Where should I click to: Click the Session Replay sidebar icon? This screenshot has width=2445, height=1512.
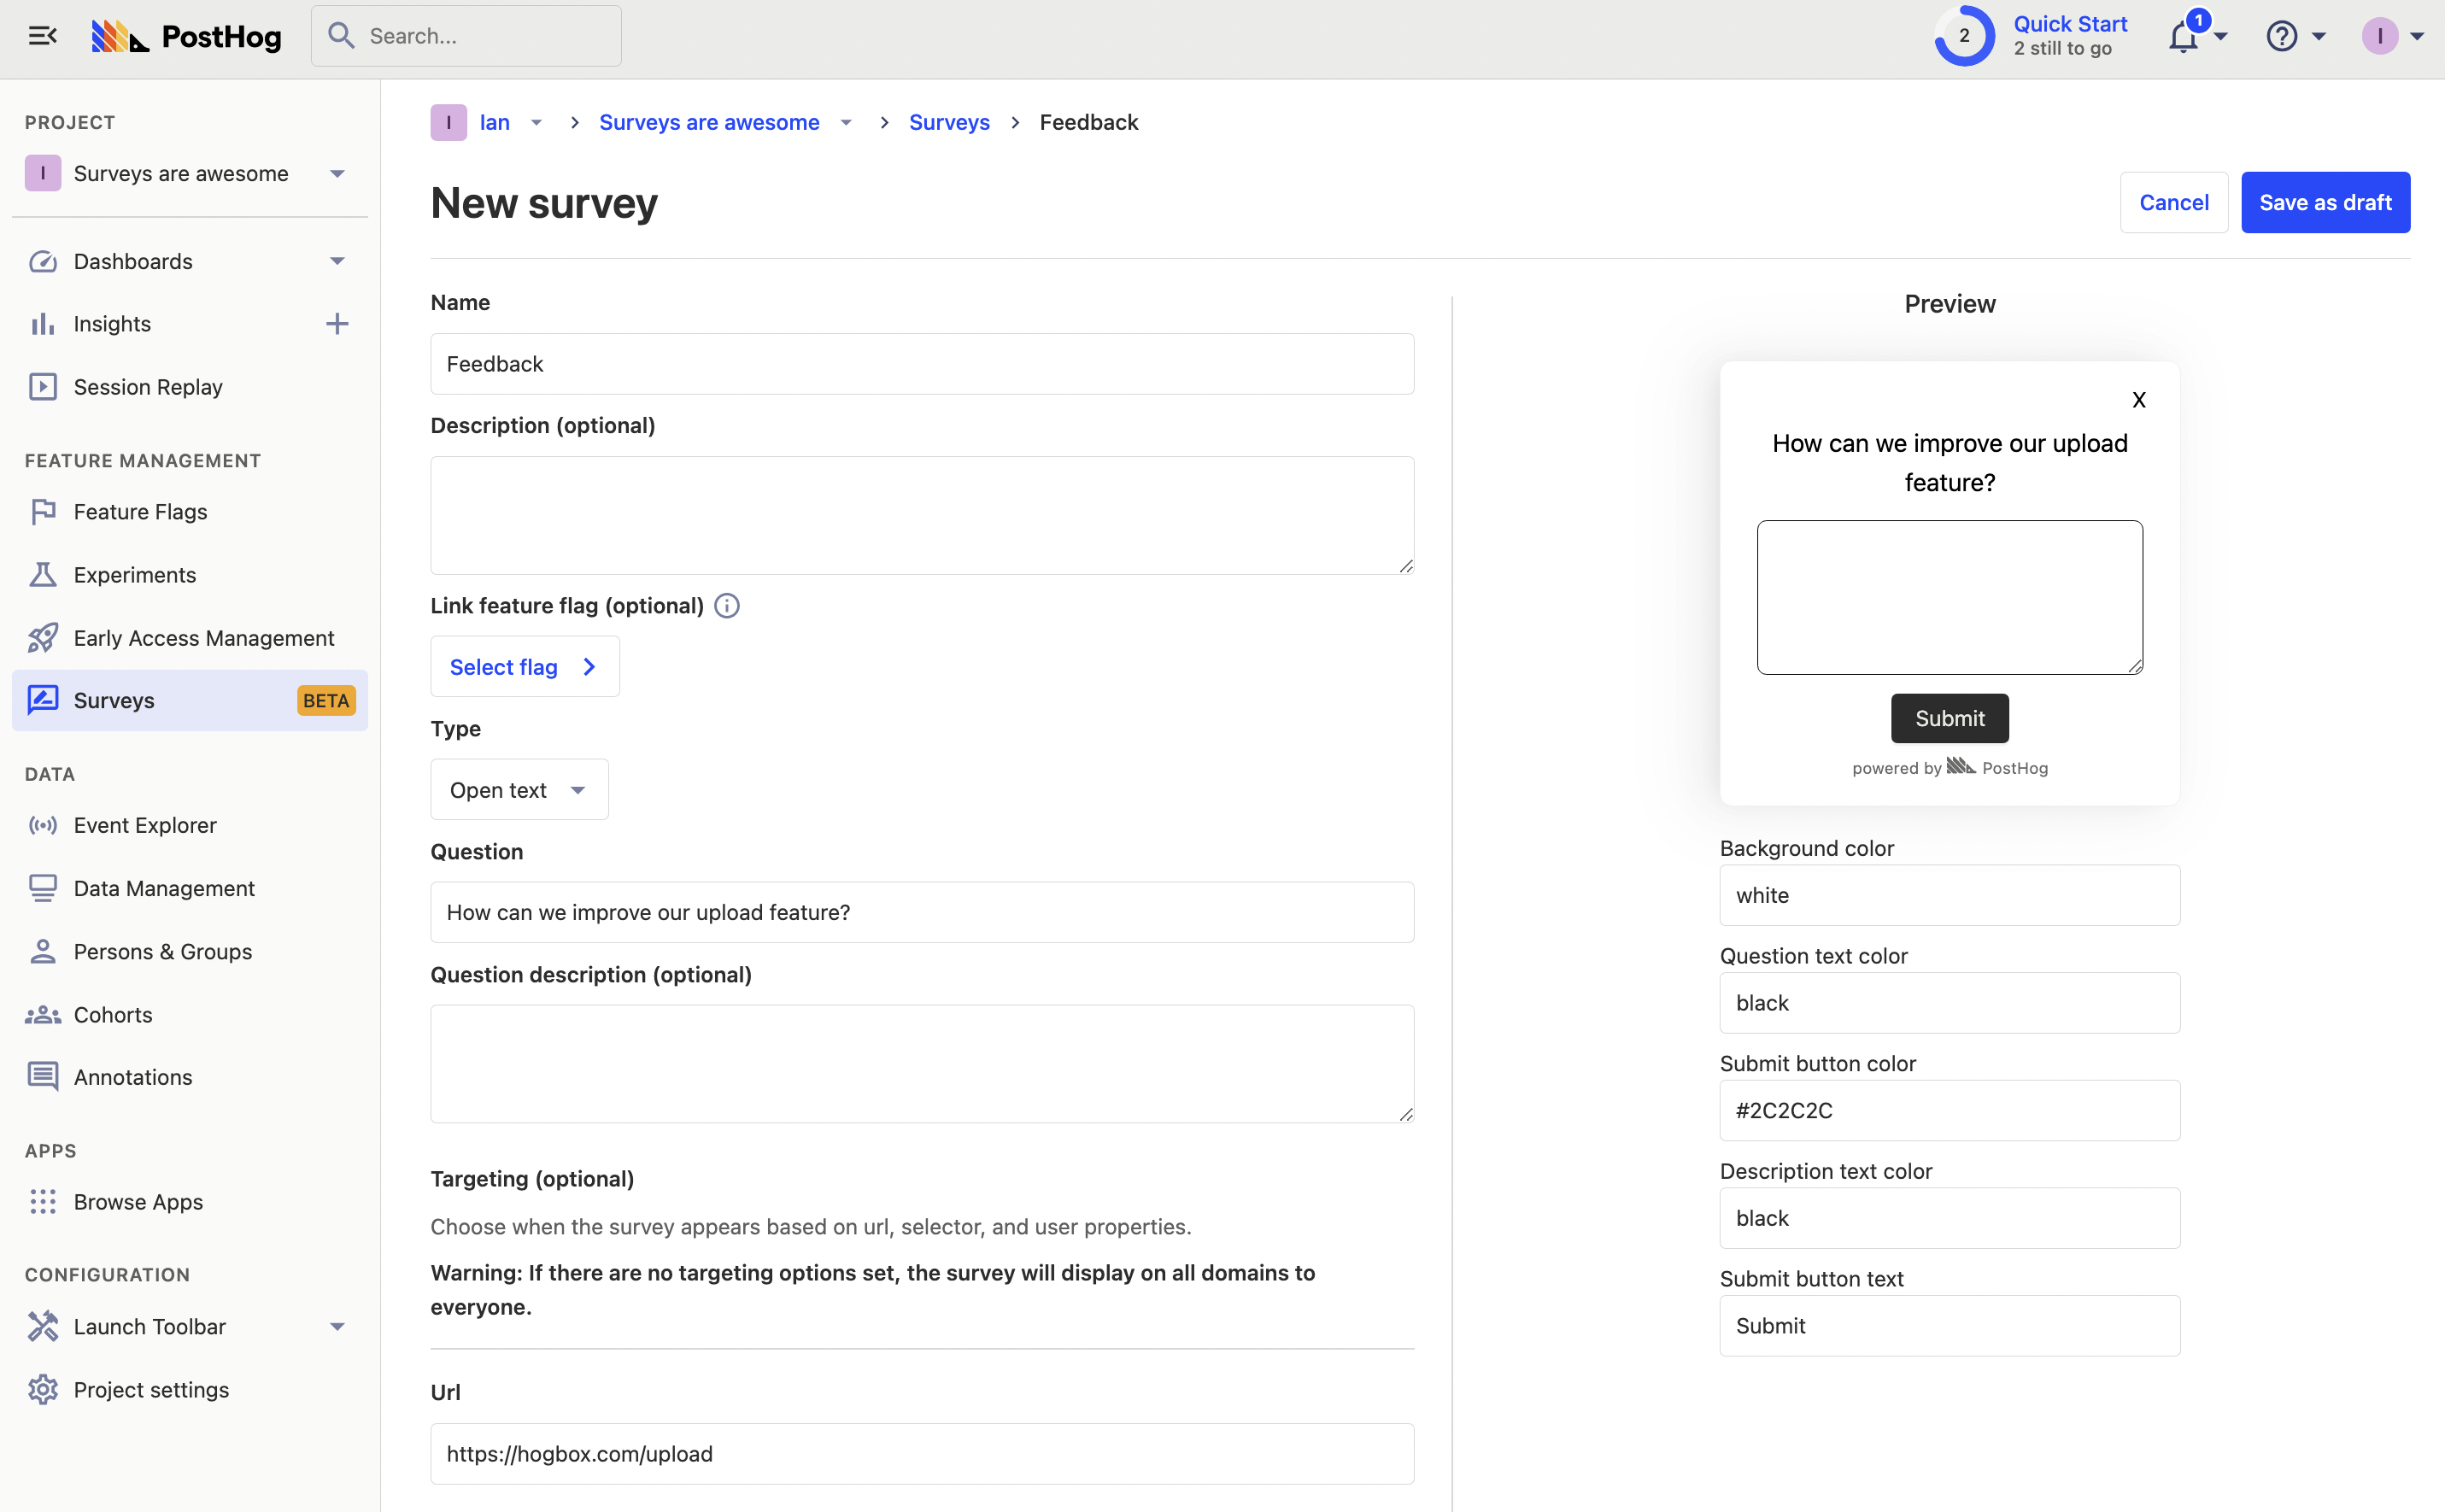tap(44, 386)
